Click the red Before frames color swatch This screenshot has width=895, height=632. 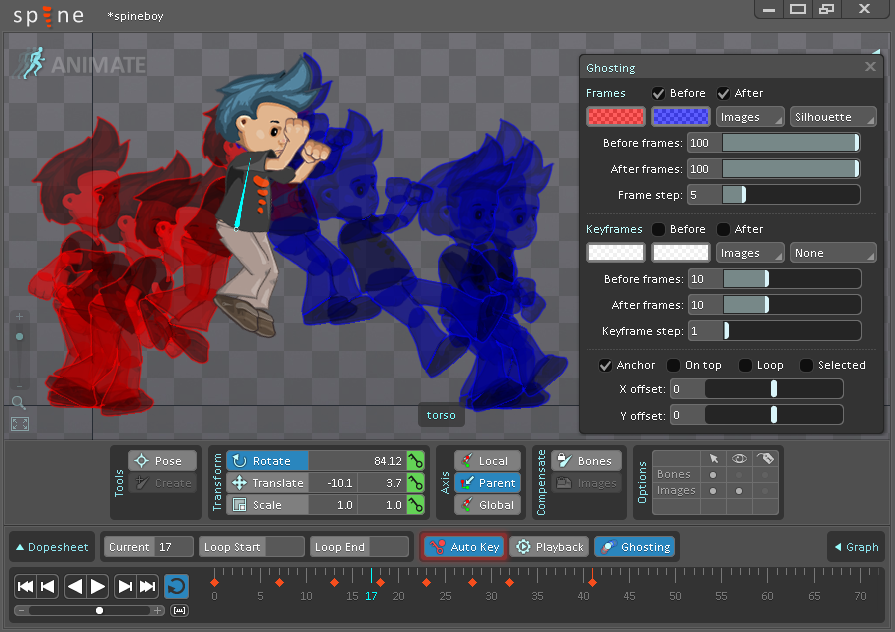click(x=615, y=117)
